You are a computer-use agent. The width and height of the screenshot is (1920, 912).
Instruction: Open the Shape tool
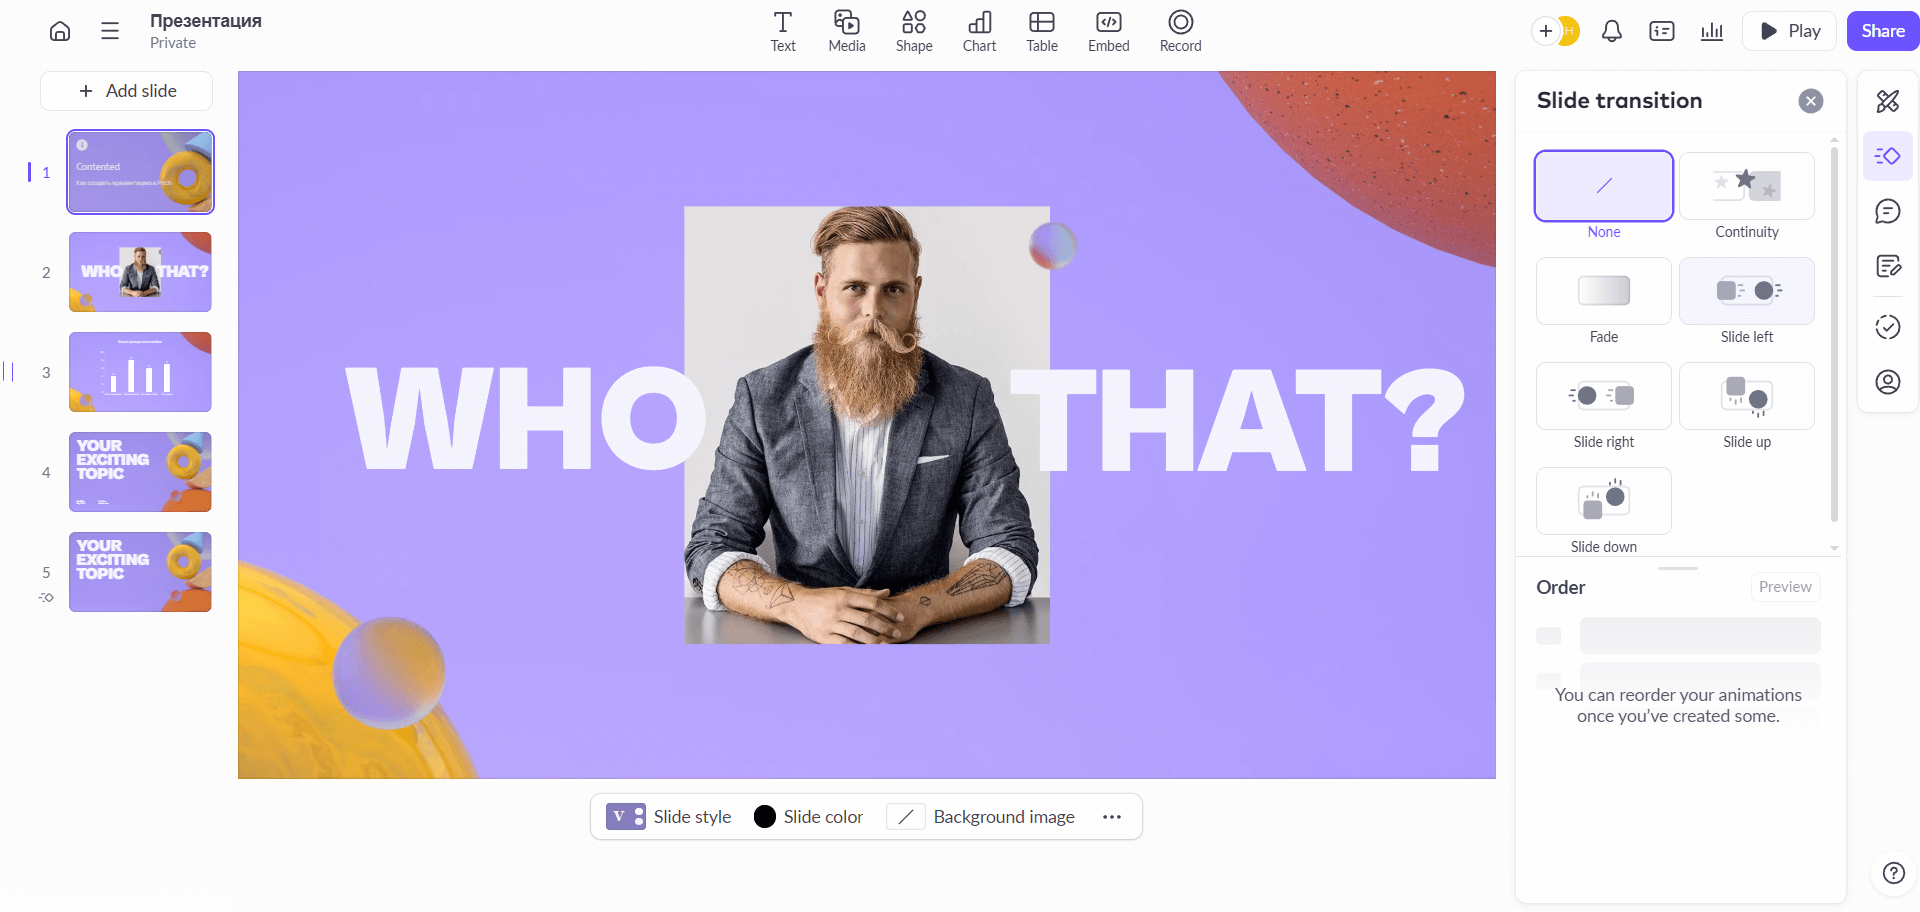pos(914,31)
